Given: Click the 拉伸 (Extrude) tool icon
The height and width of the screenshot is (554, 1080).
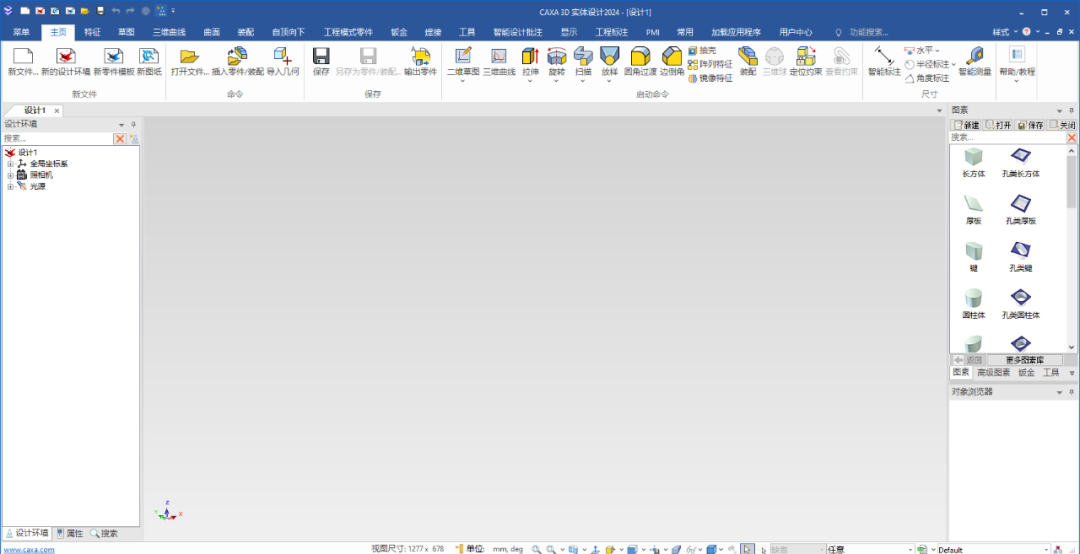Looking at the screenshot, I should (530, 57).
